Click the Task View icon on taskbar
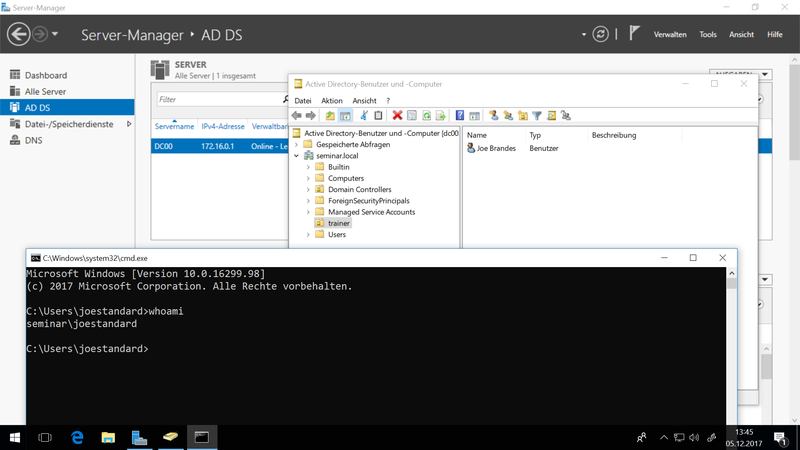 [45, 437]
